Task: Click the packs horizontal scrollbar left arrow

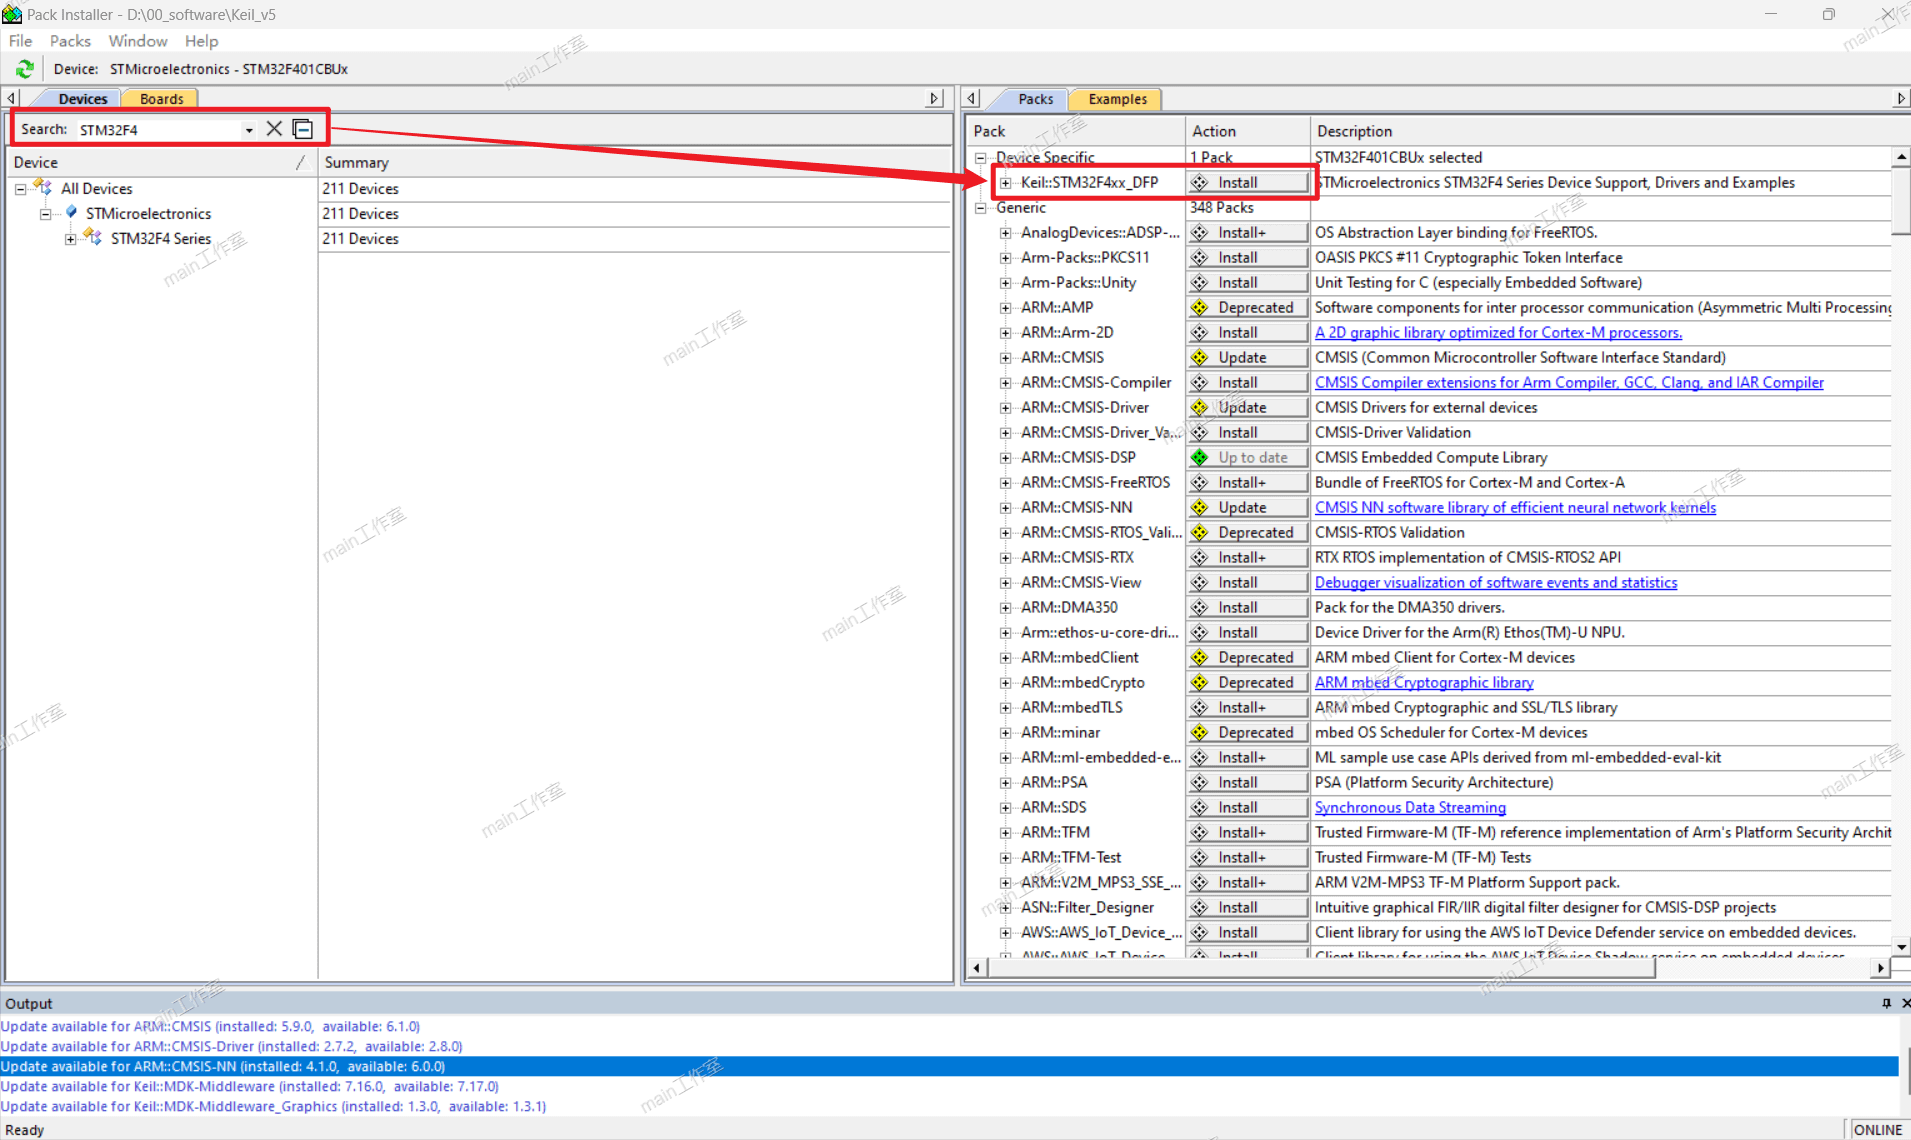Action: (977, 968)
